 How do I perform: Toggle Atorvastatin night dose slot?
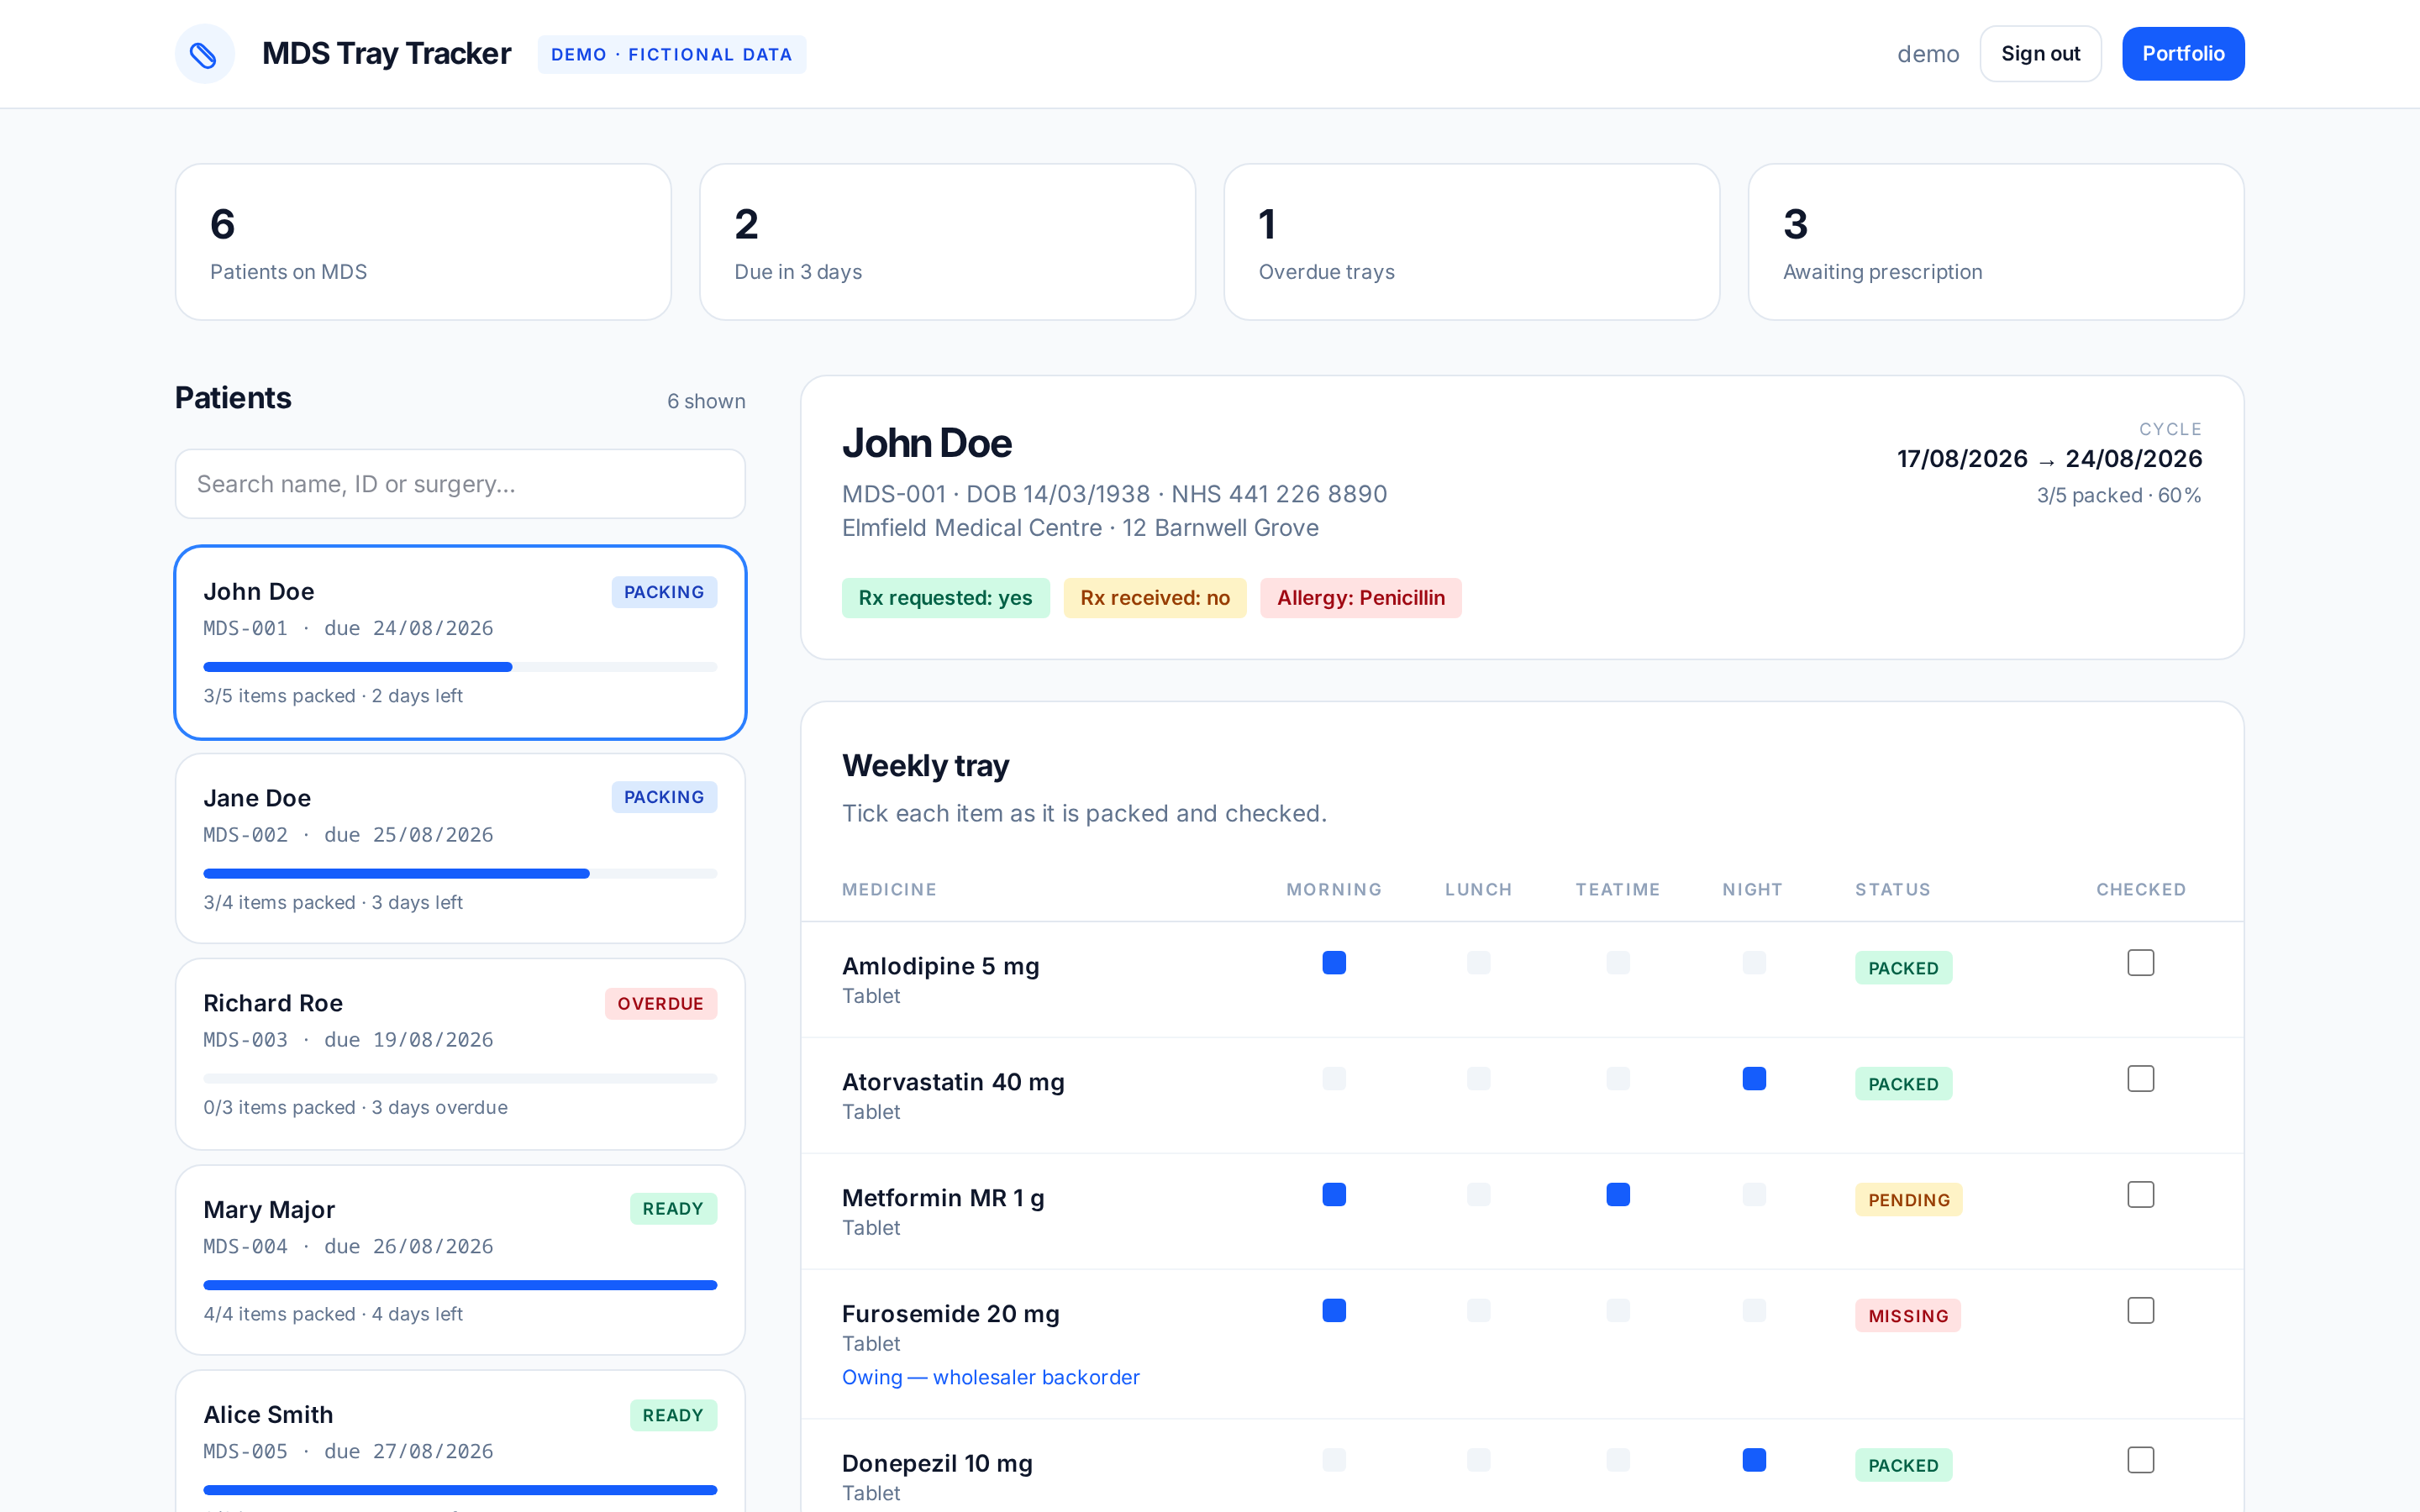tap(1754, 1079)
